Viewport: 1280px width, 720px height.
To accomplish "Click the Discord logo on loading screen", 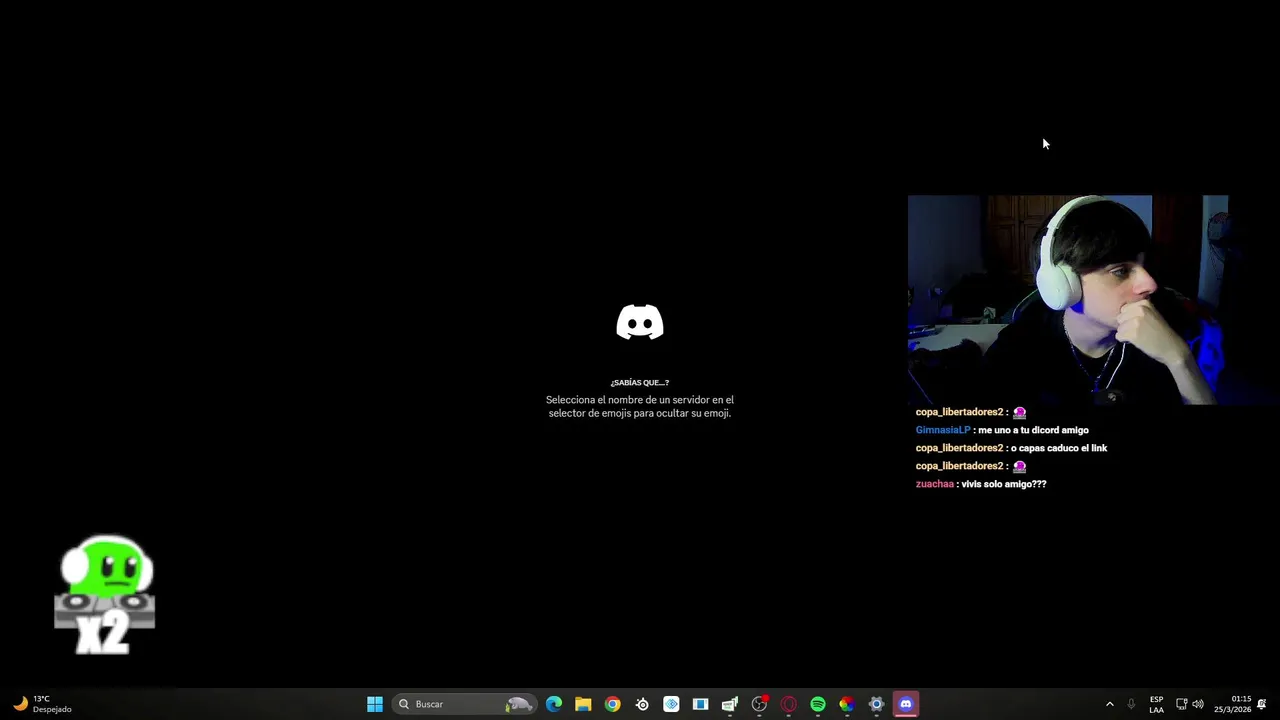I will tap(640, 323).
